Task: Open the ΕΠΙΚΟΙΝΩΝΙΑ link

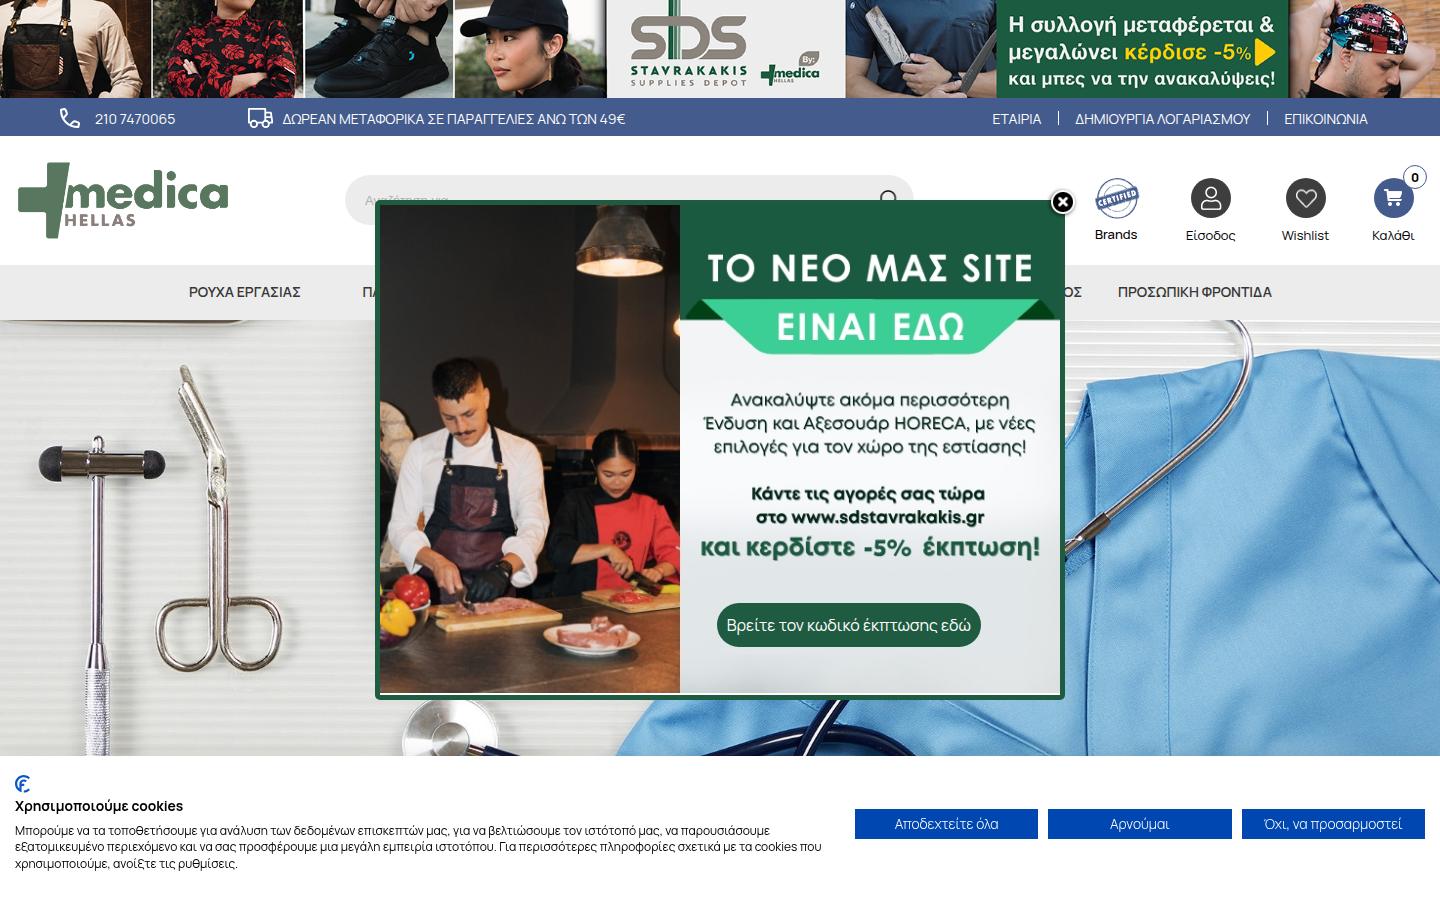Action: pyautogui.click(x=1326, y=119)
